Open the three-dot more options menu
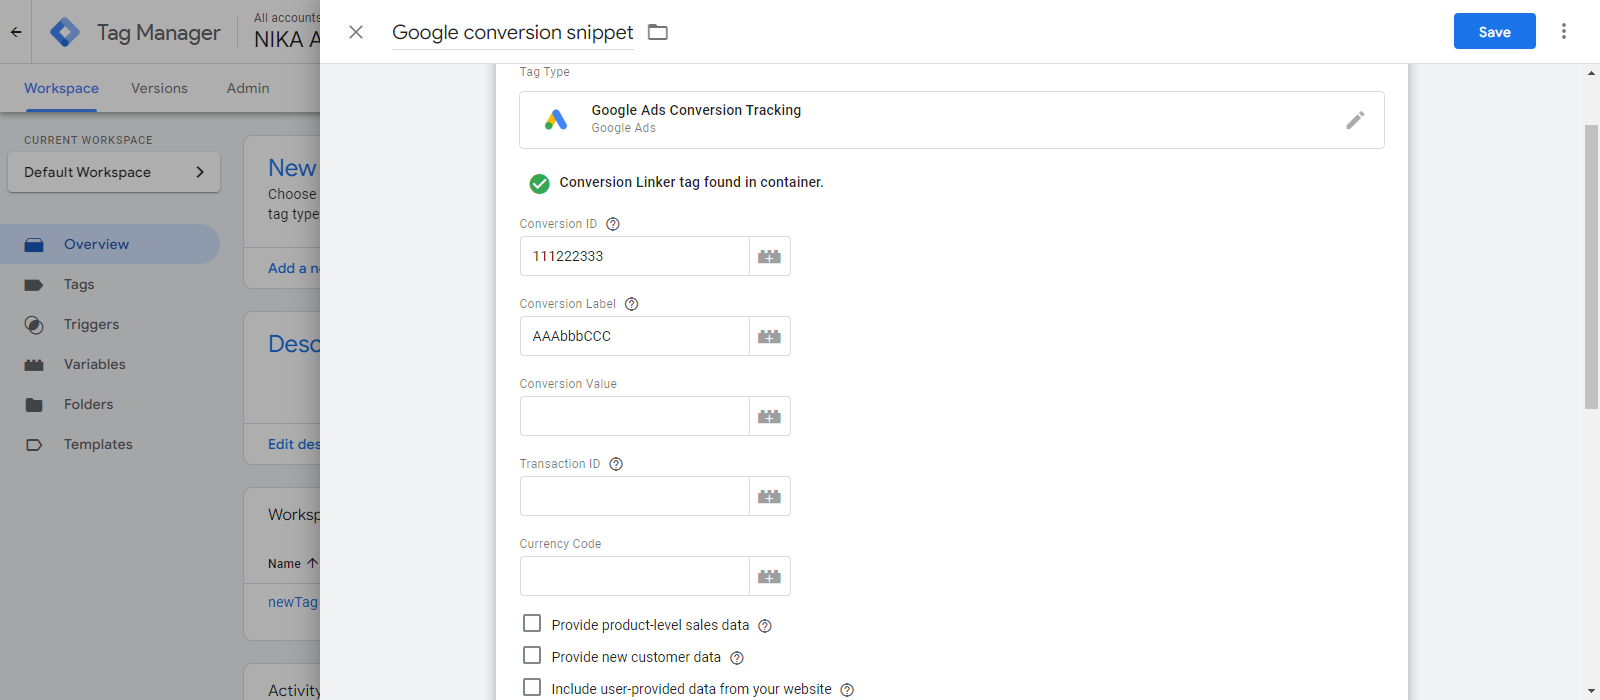Screen dimensions: 1600x700 click(x=1564, y=31)
